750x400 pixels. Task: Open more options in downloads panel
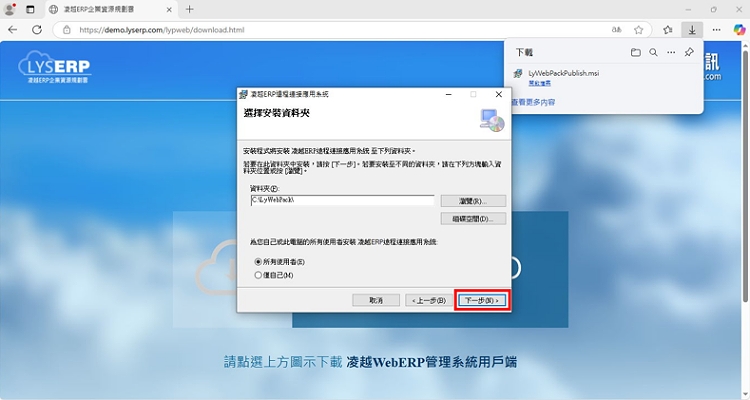[671, 52]
